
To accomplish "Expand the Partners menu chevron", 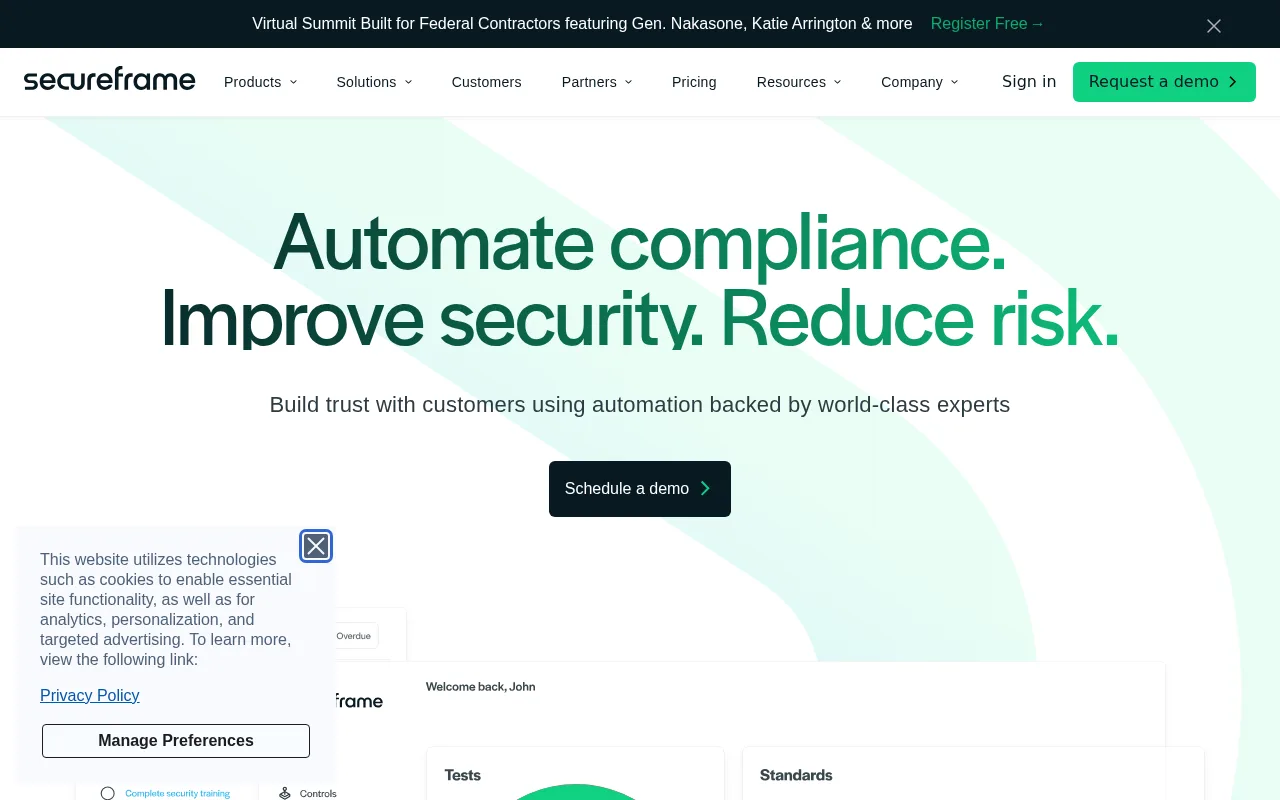I will point(628,82).
